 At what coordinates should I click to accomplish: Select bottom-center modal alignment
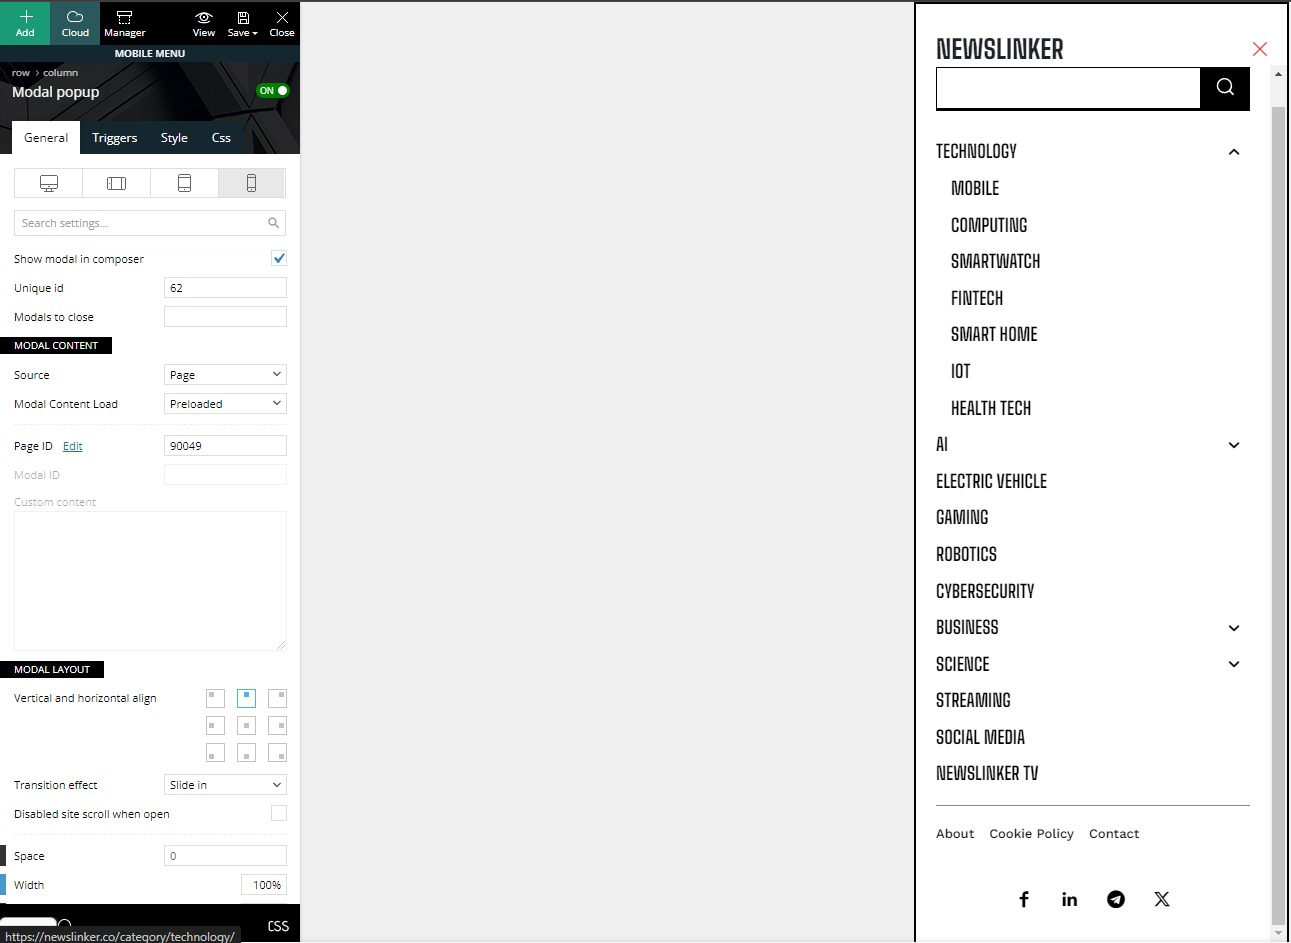coord(246,752)
